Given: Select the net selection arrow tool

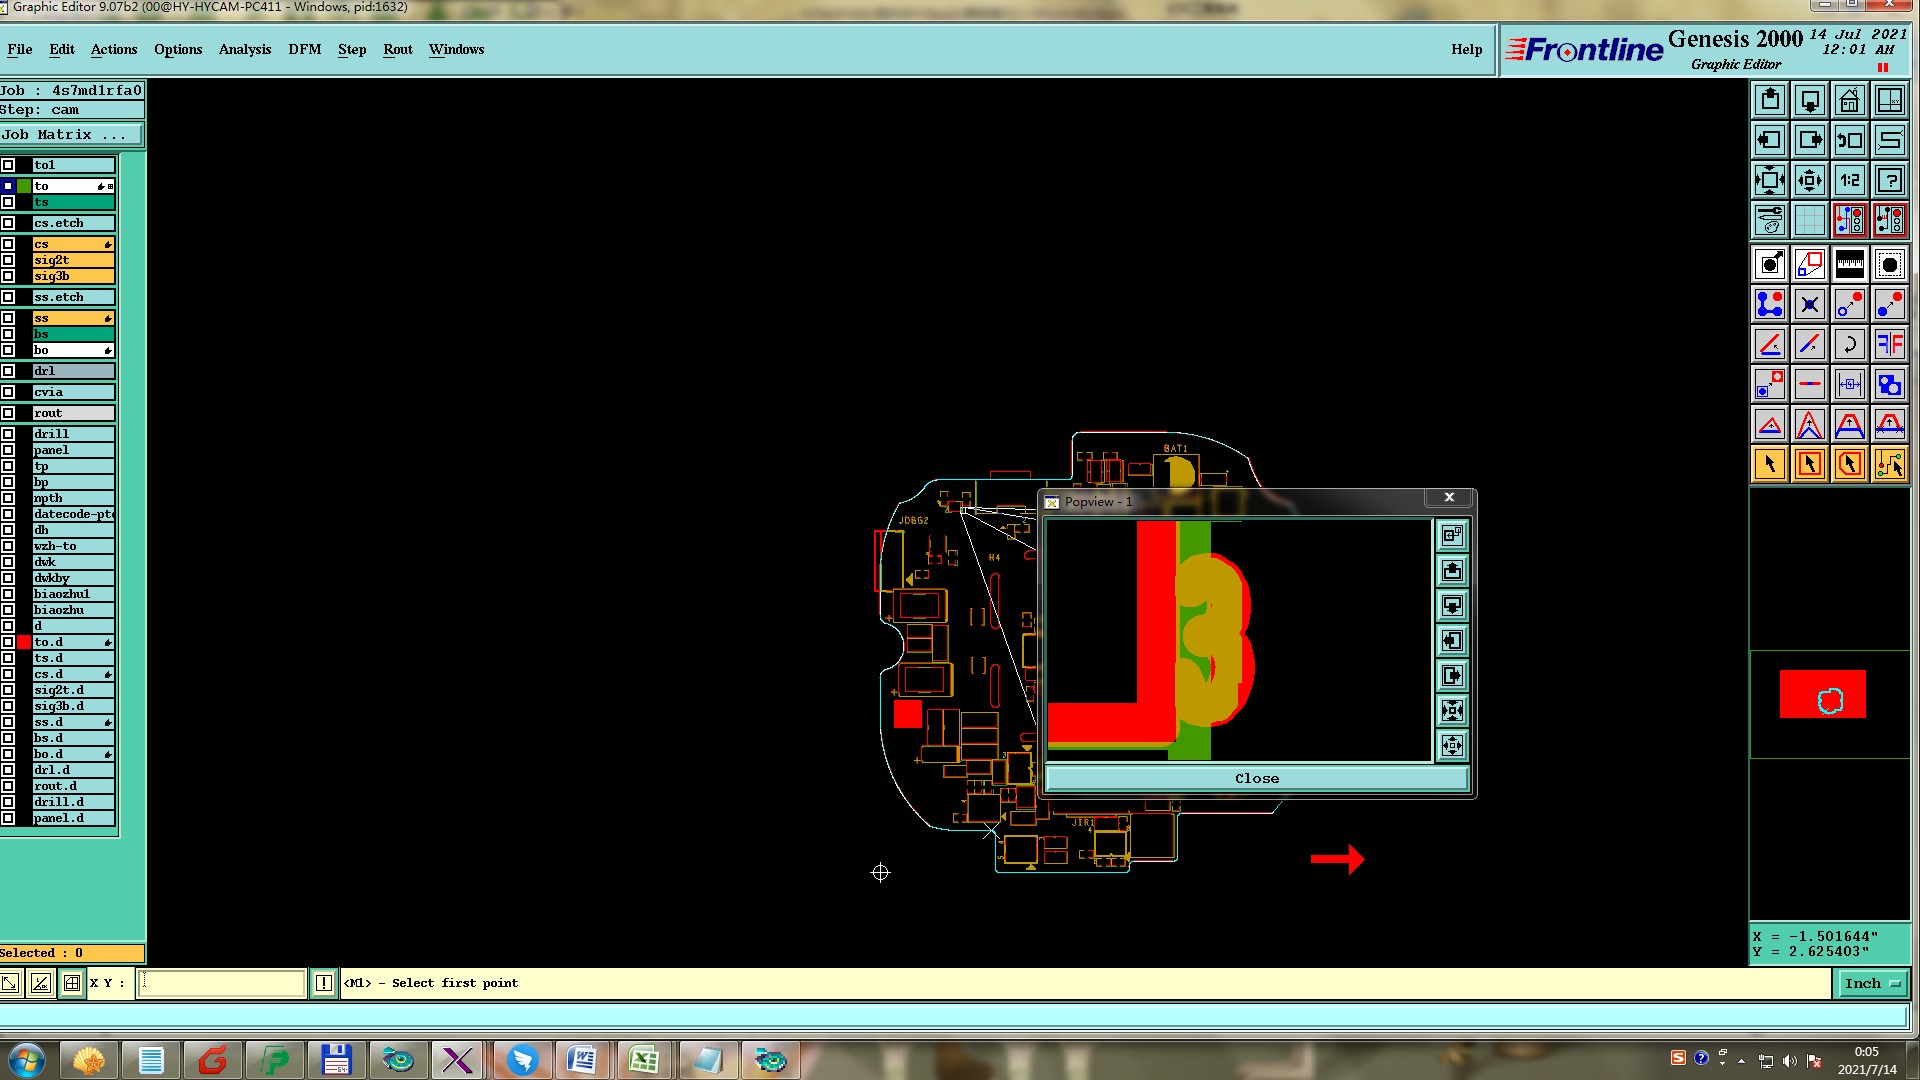Looking at the screenshot, I should 1890,464.
